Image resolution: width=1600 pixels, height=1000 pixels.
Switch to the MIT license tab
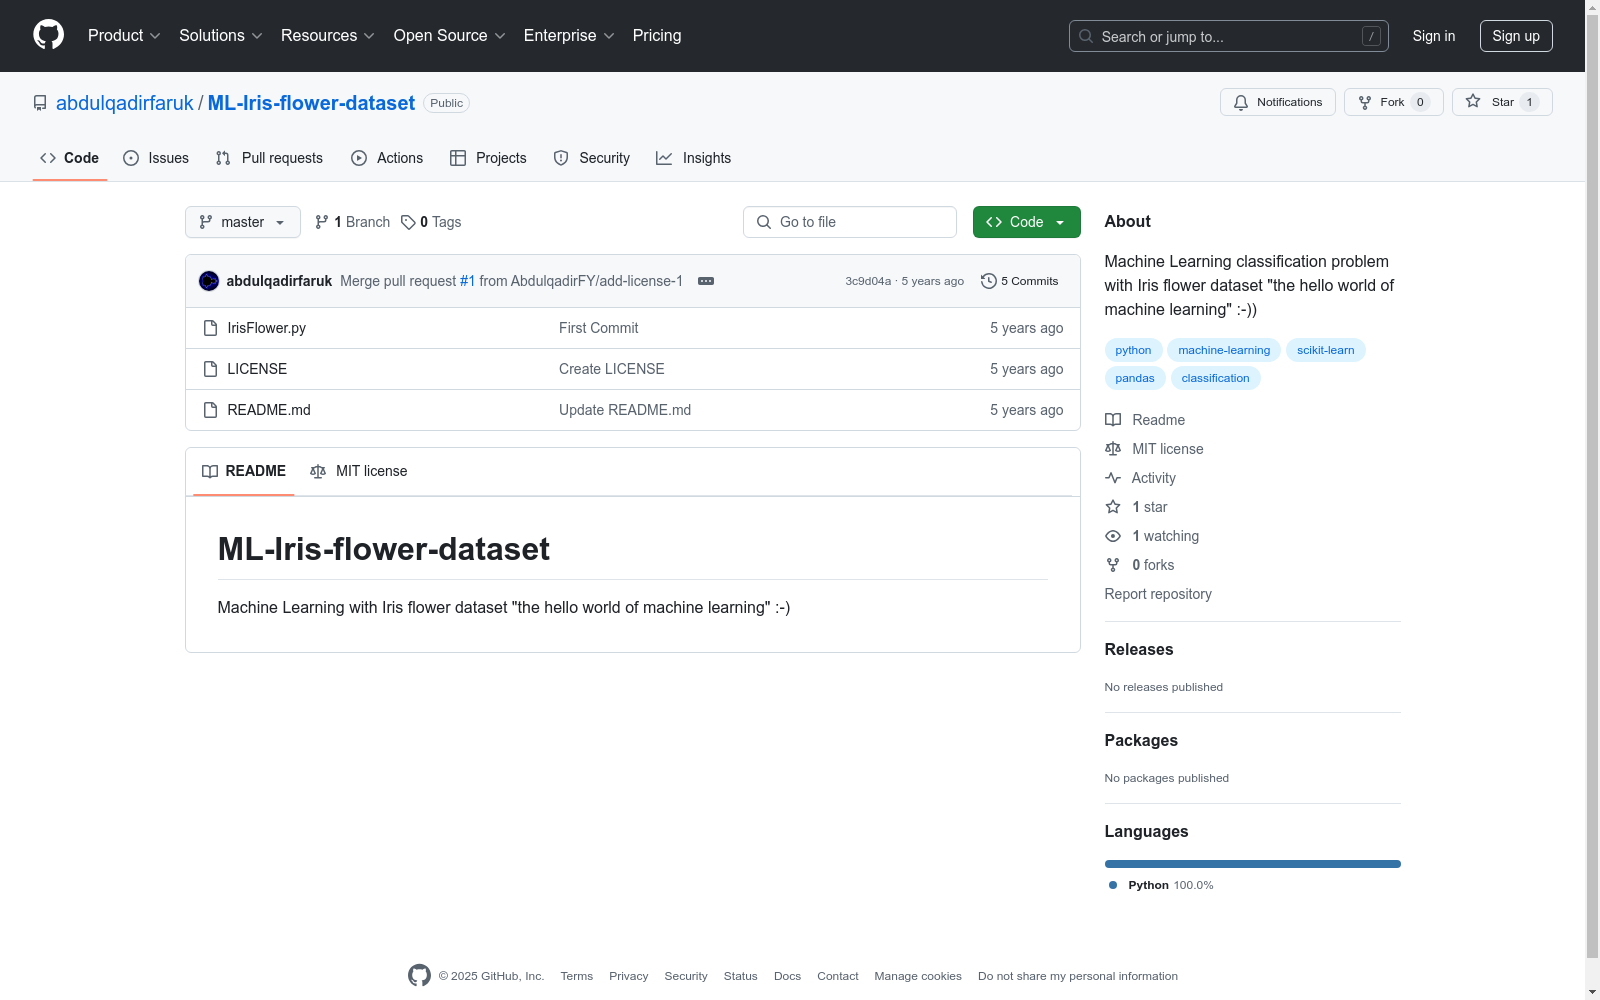pos(359,471)
